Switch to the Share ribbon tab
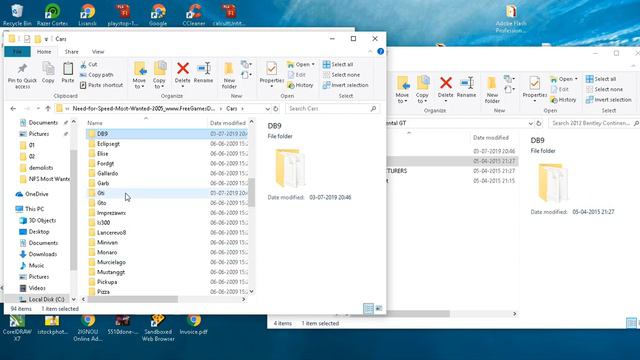640x360 pixels. click(x=71, y=52)
